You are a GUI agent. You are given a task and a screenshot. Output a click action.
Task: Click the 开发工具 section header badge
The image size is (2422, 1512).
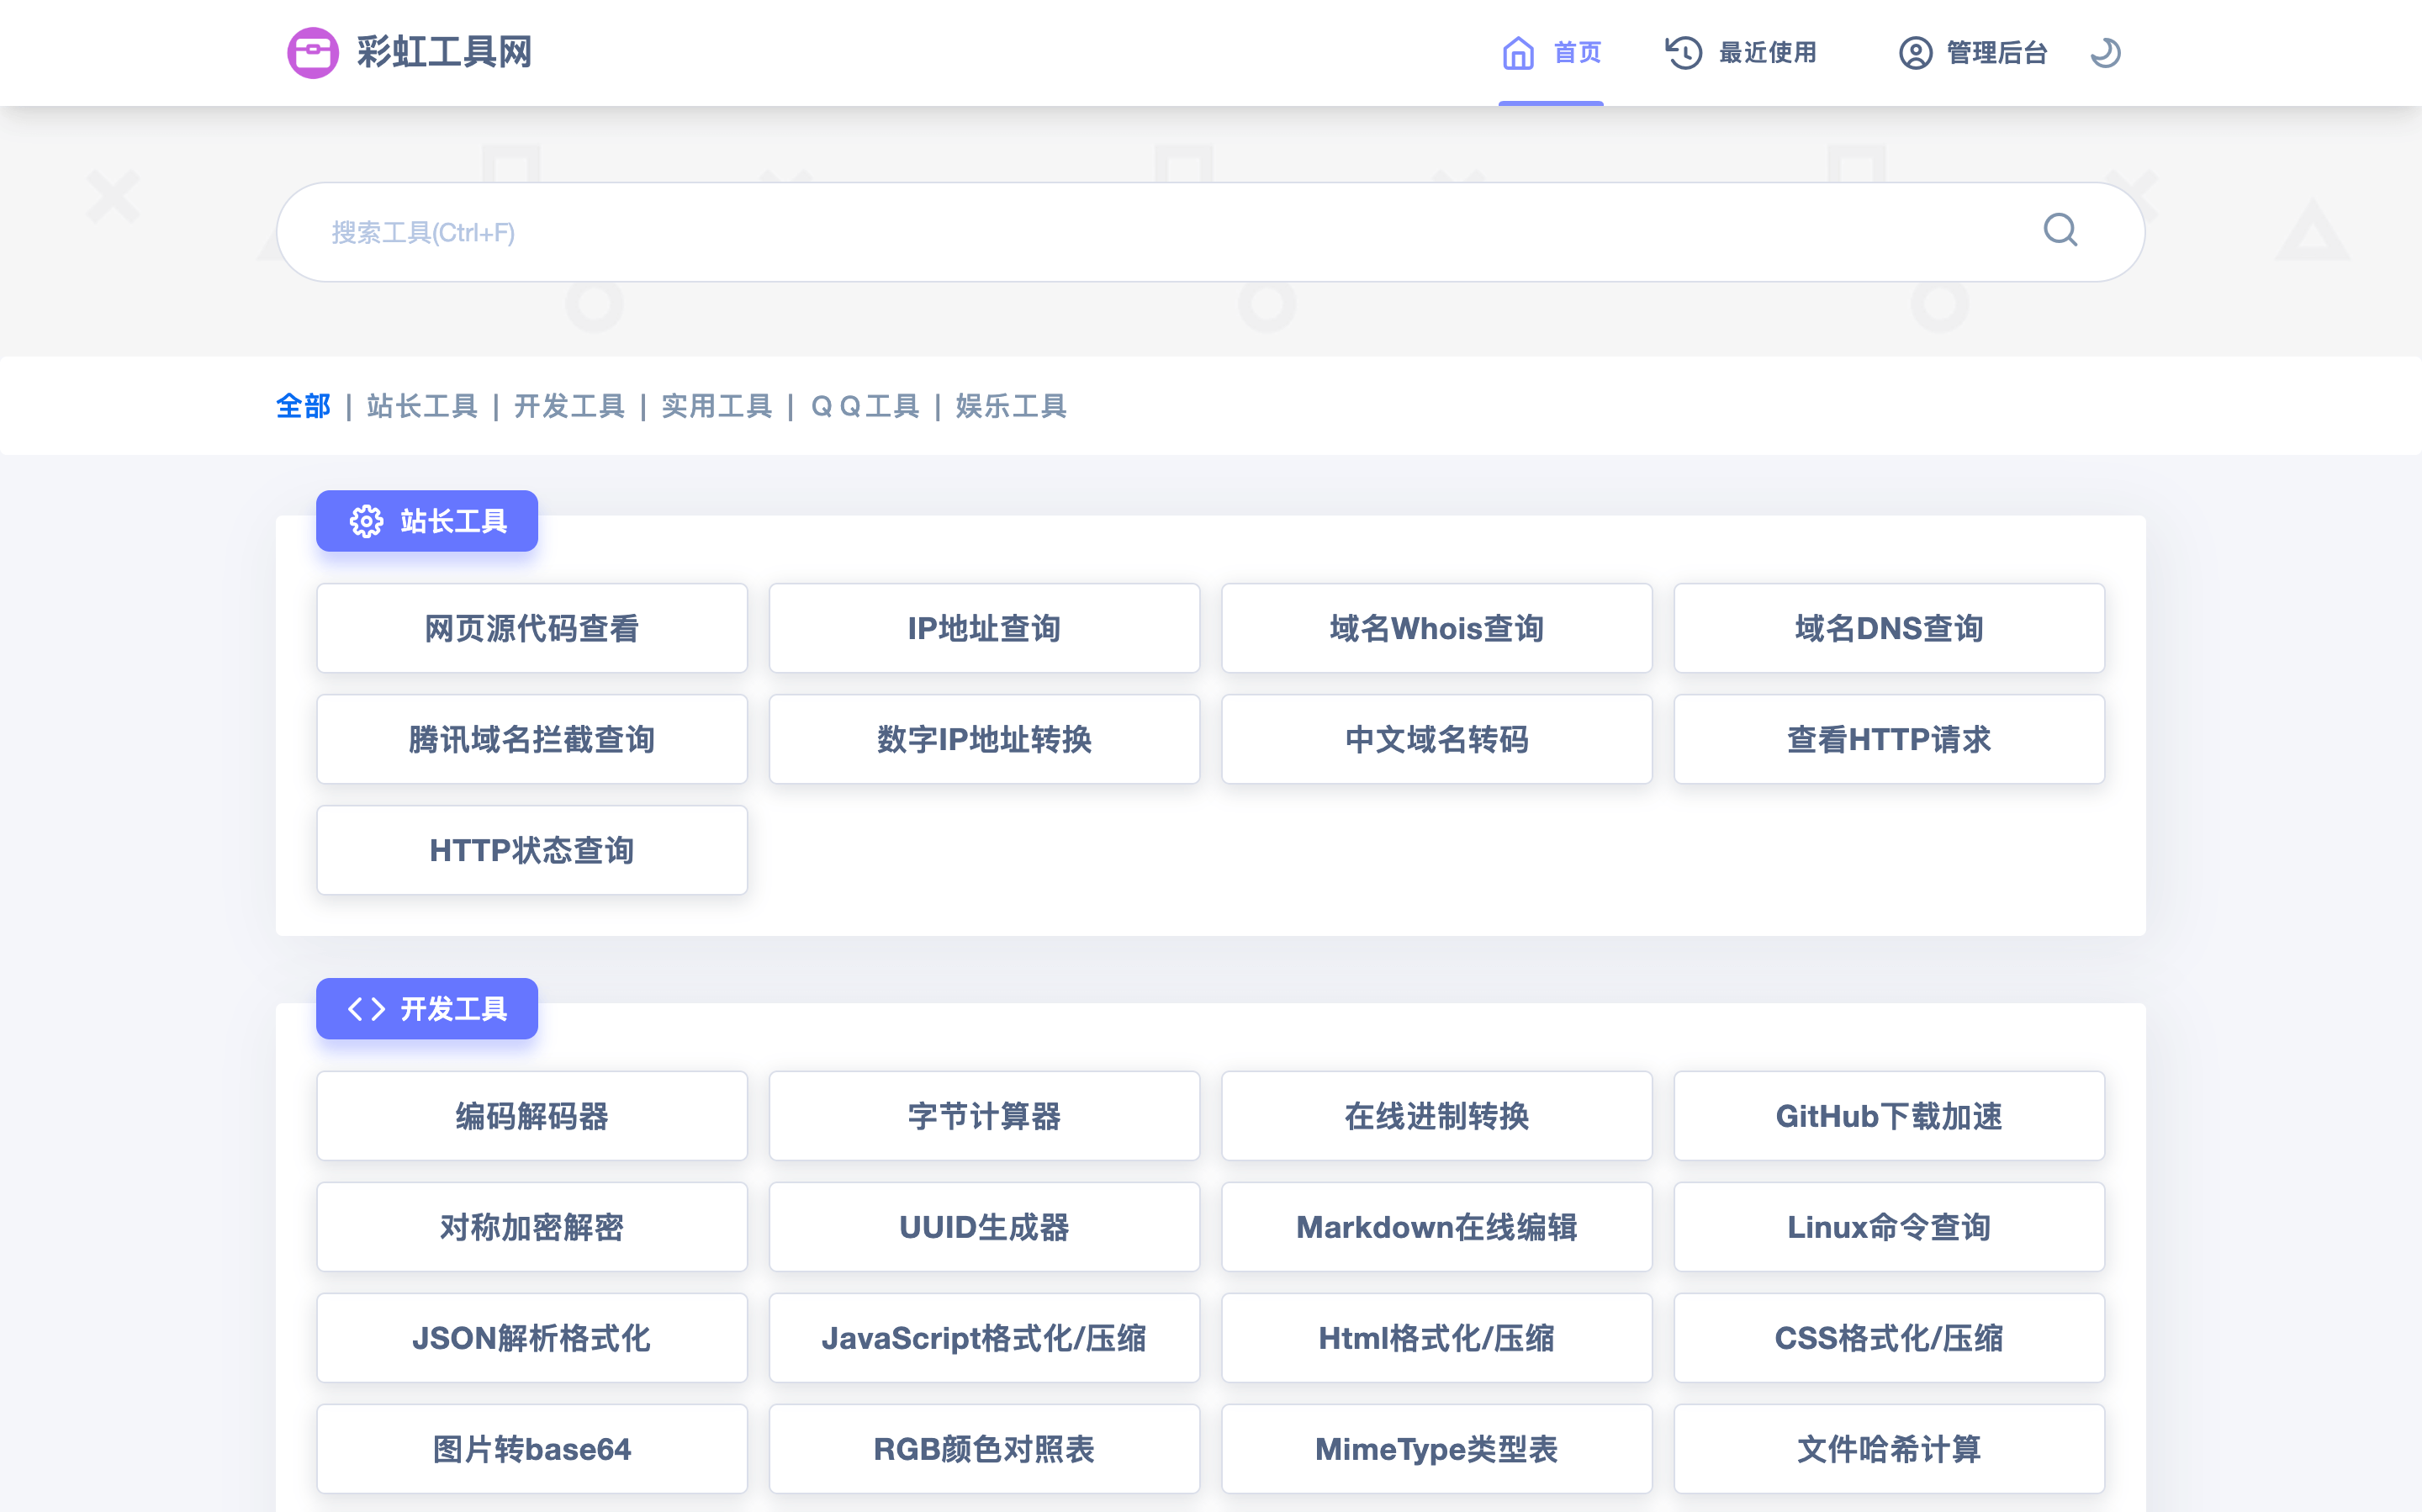click(x=427, y=1009)
